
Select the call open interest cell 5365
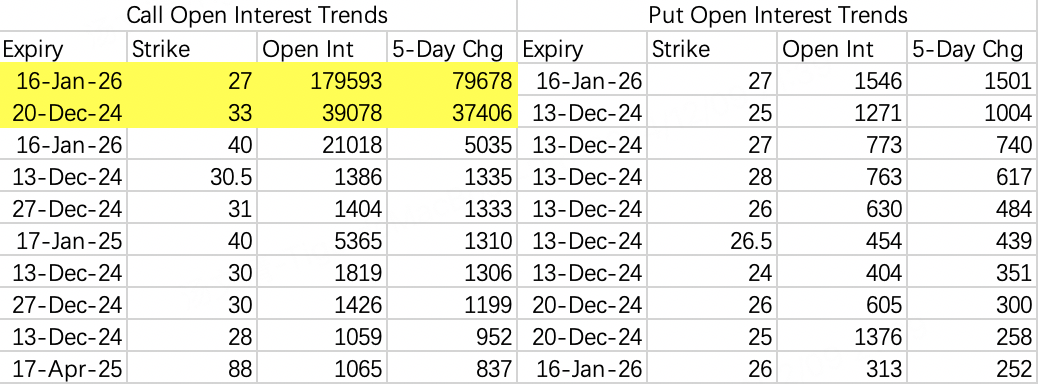pos(321,240)
